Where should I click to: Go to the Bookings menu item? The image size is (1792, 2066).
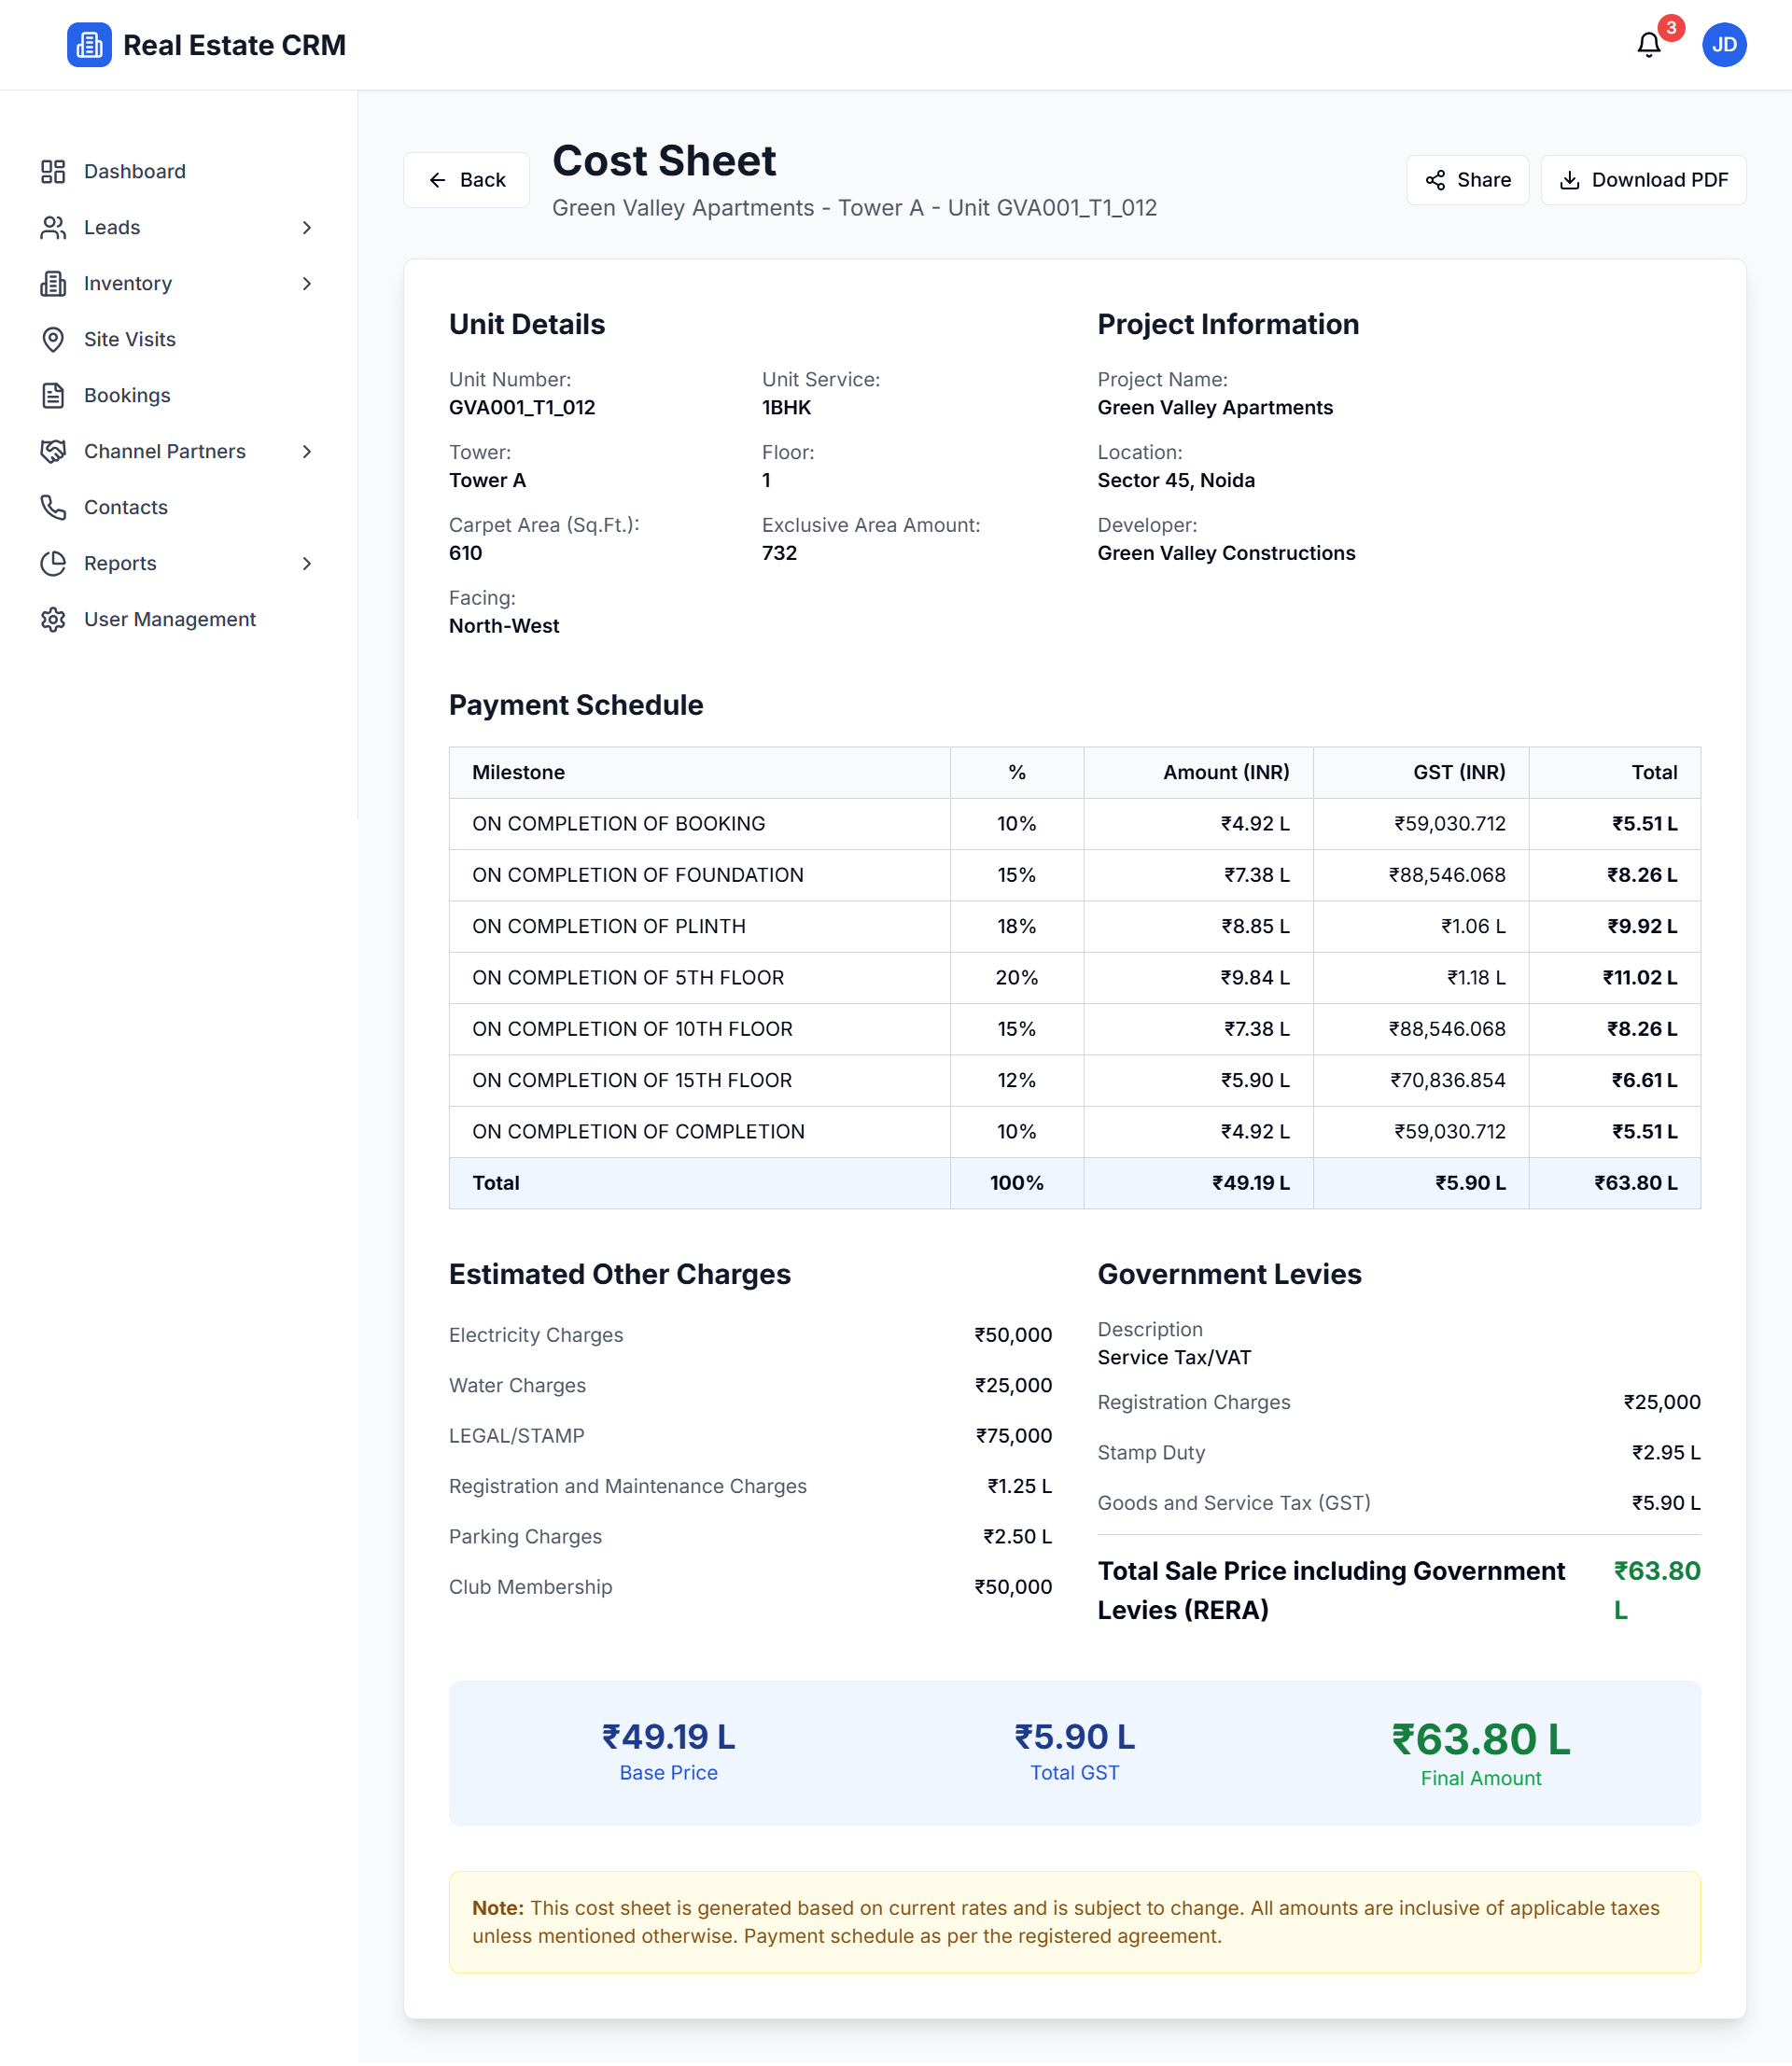(127, 395)
